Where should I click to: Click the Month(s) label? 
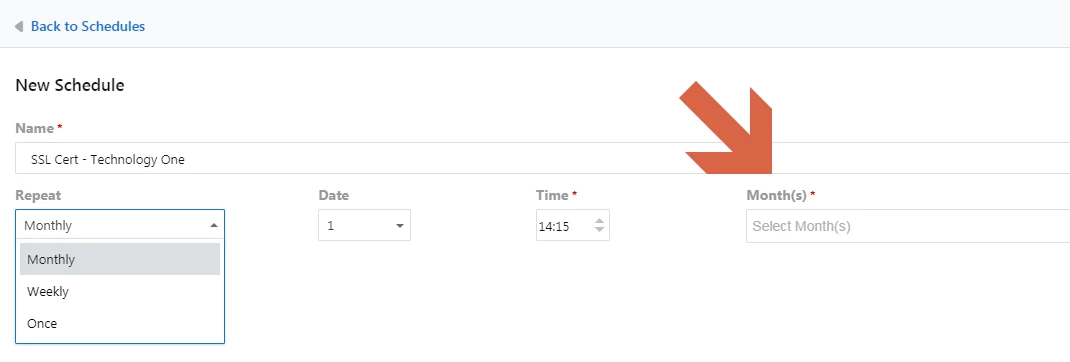(x=777, y=195)
